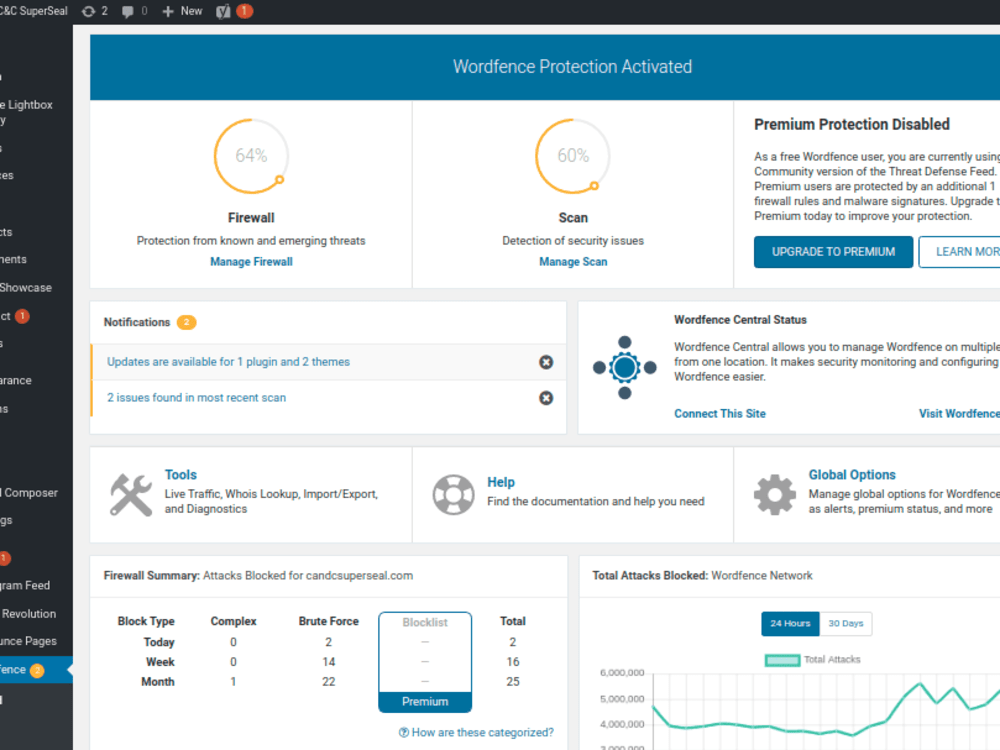The image size is (1000, 750).
Task: Click the Wordfence Protection Activated banner title
Action: (572, 67)
